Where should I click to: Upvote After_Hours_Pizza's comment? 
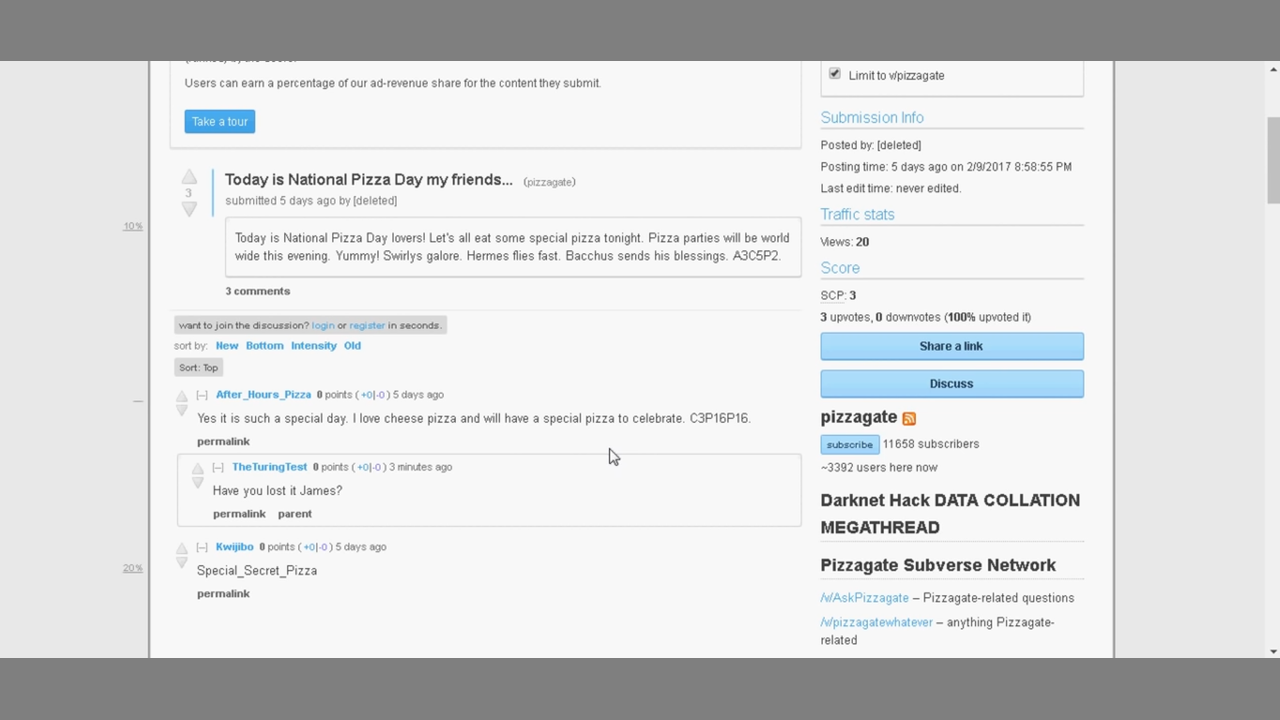182,396
